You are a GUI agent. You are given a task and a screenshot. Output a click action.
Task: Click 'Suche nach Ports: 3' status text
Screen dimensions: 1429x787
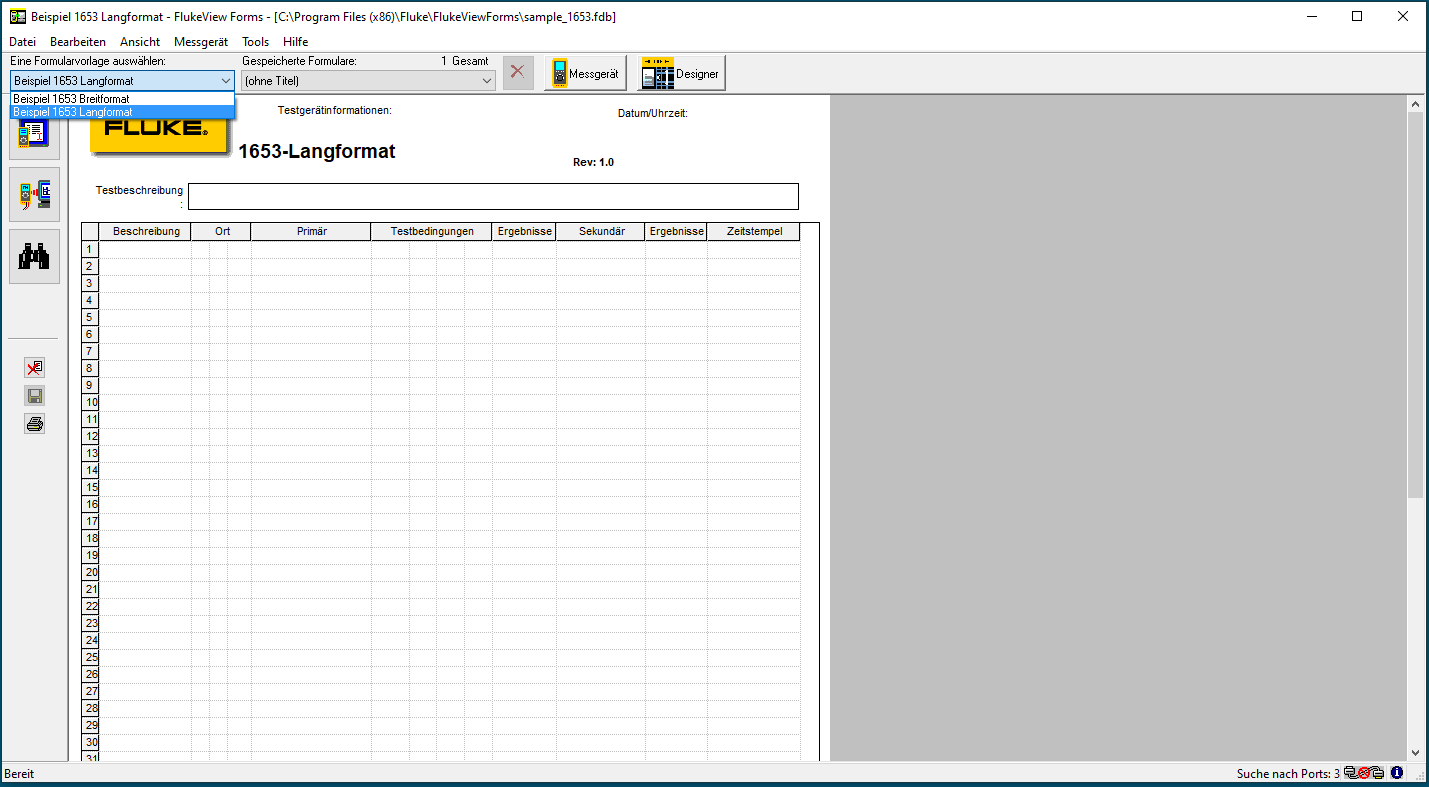click(1288, 774)
